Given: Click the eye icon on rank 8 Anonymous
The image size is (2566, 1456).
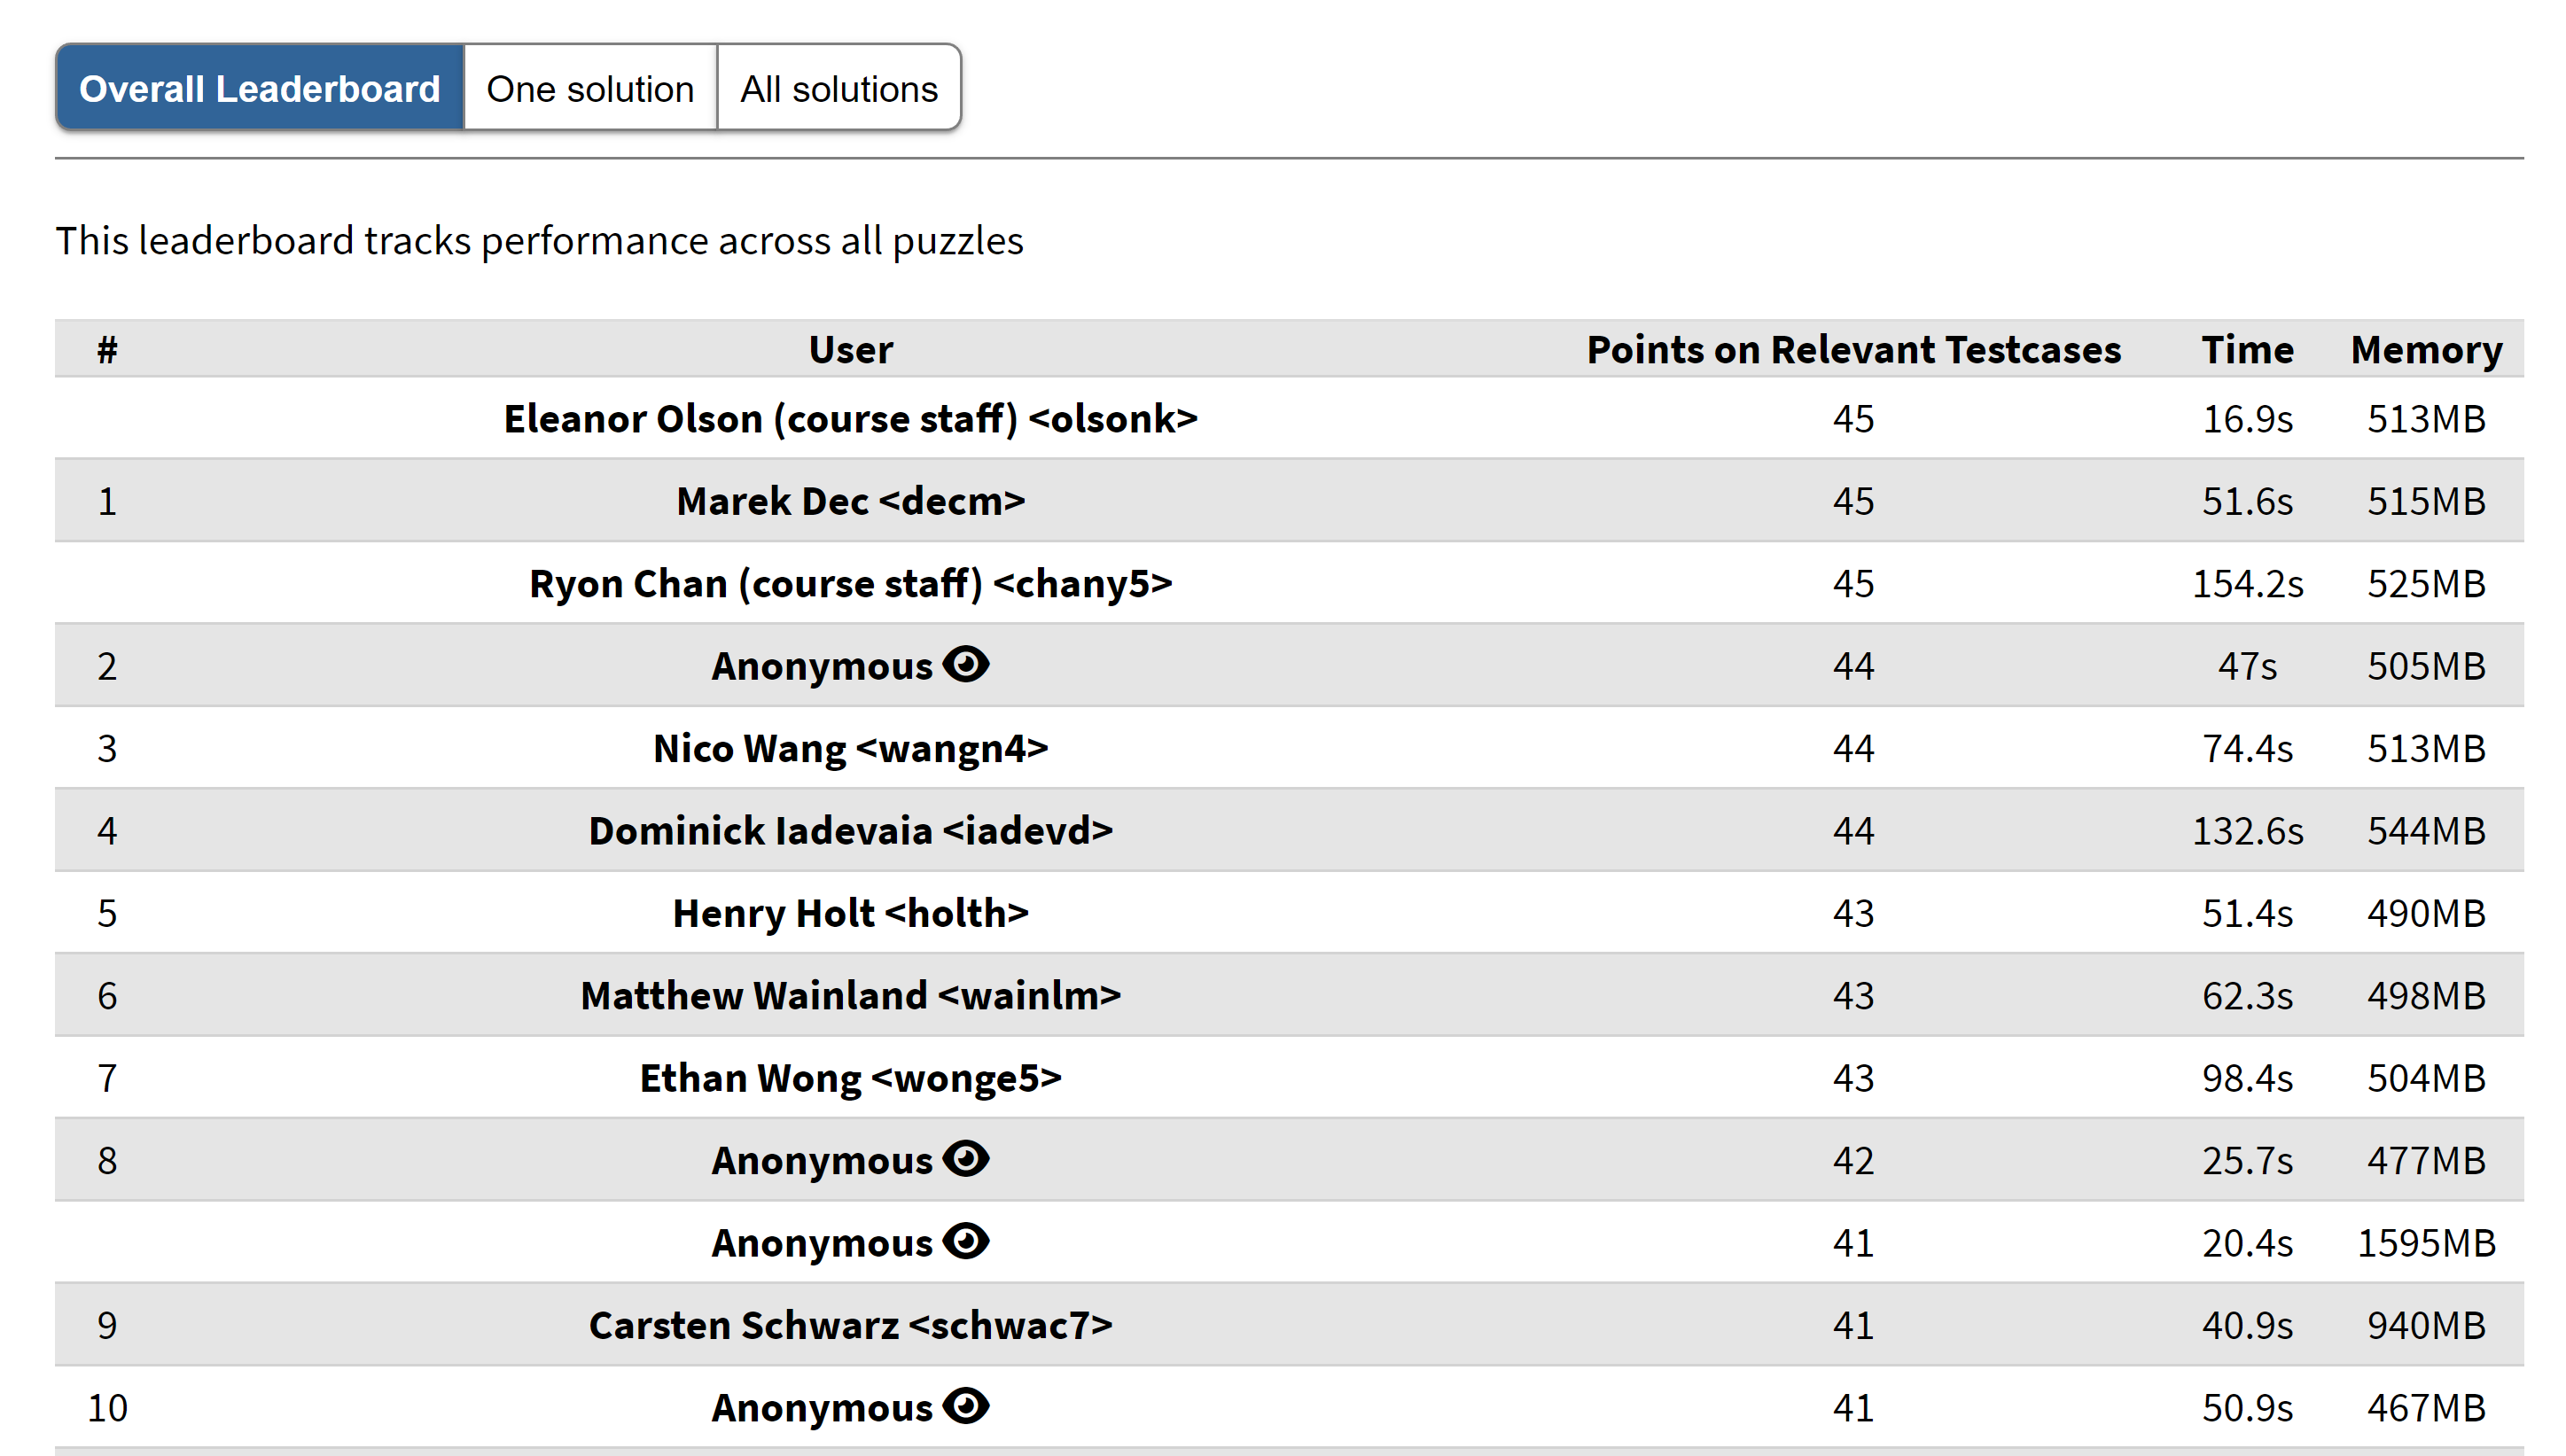Looking at the screenshot, I should pyautogui.click(x=965, y=1158).
